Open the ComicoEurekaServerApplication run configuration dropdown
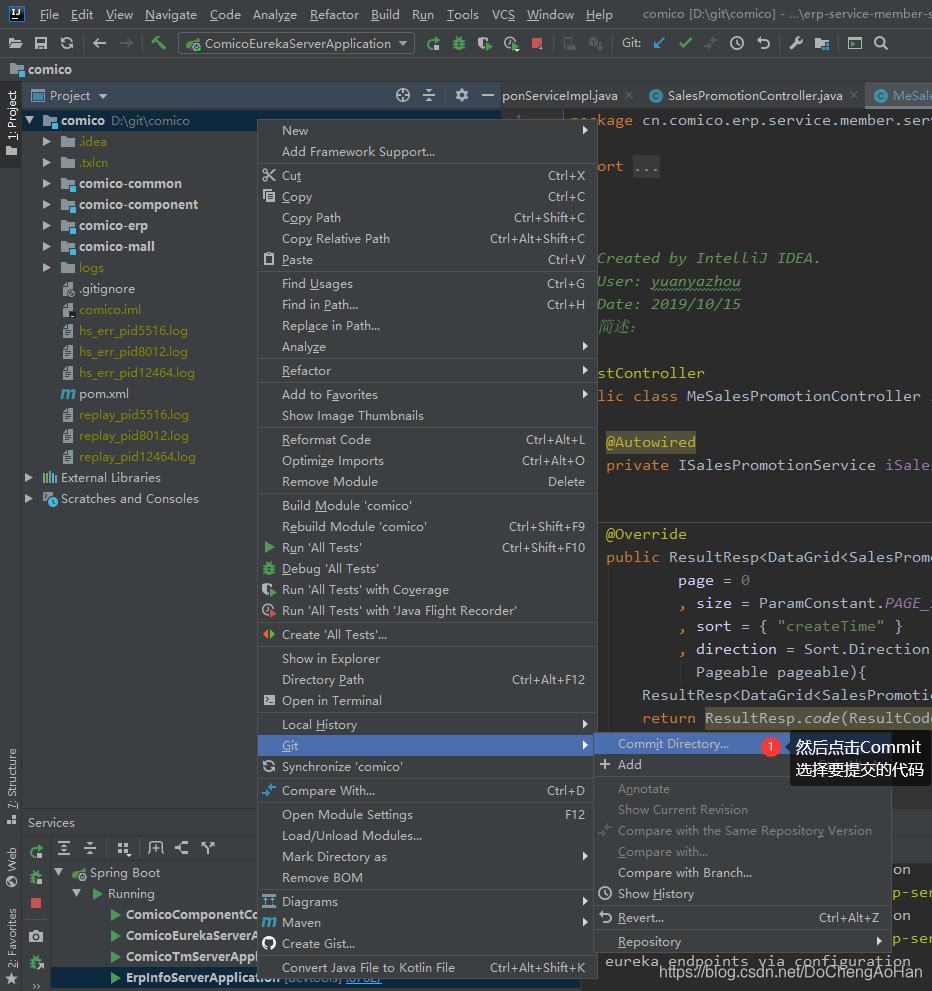 pos(297,44)
